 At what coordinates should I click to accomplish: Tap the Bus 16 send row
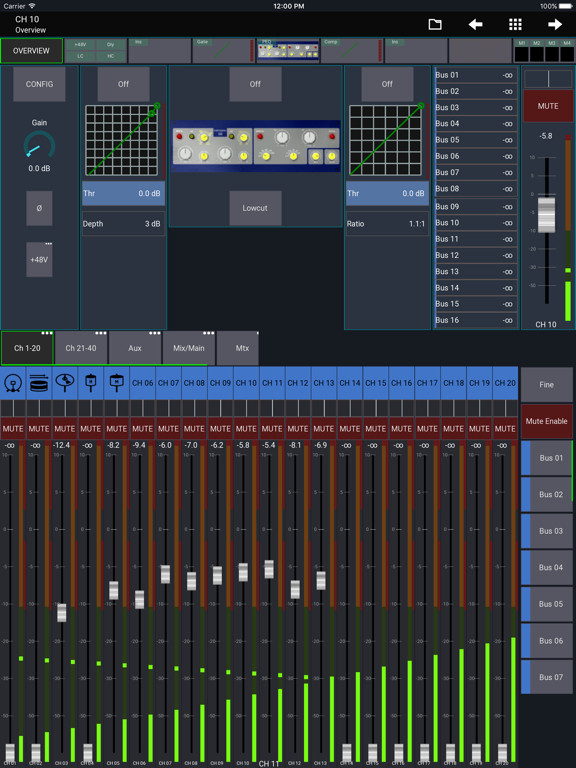click(x=475, y=320)
